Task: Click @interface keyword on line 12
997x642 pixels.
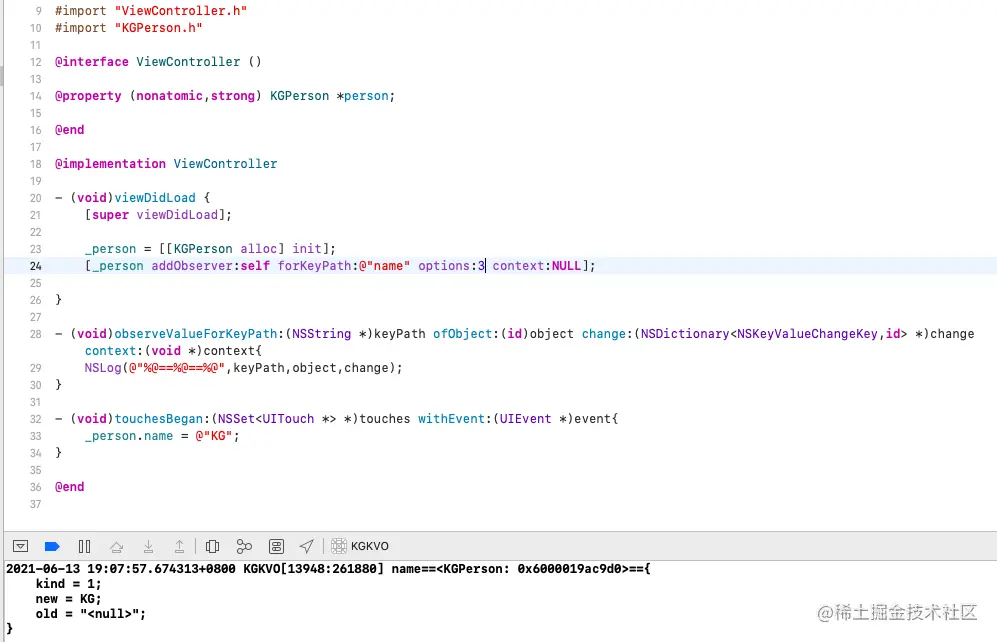Action: click(x=92, y=62)
